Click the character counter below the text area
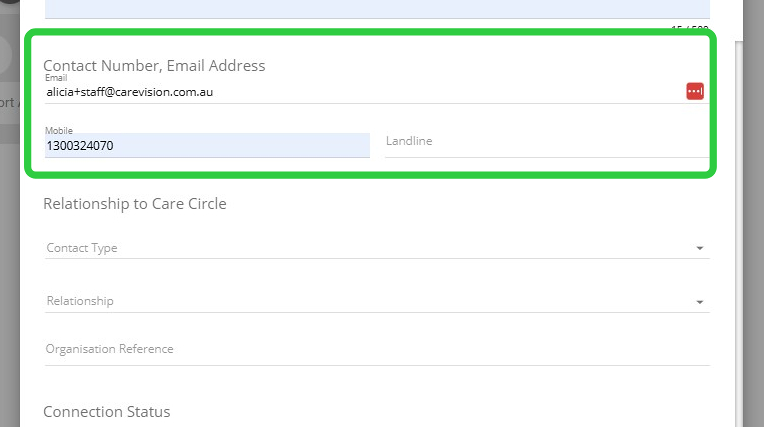The height and width of the screenshot is (427, 764). pyautogui.click(x=690, y=29)
